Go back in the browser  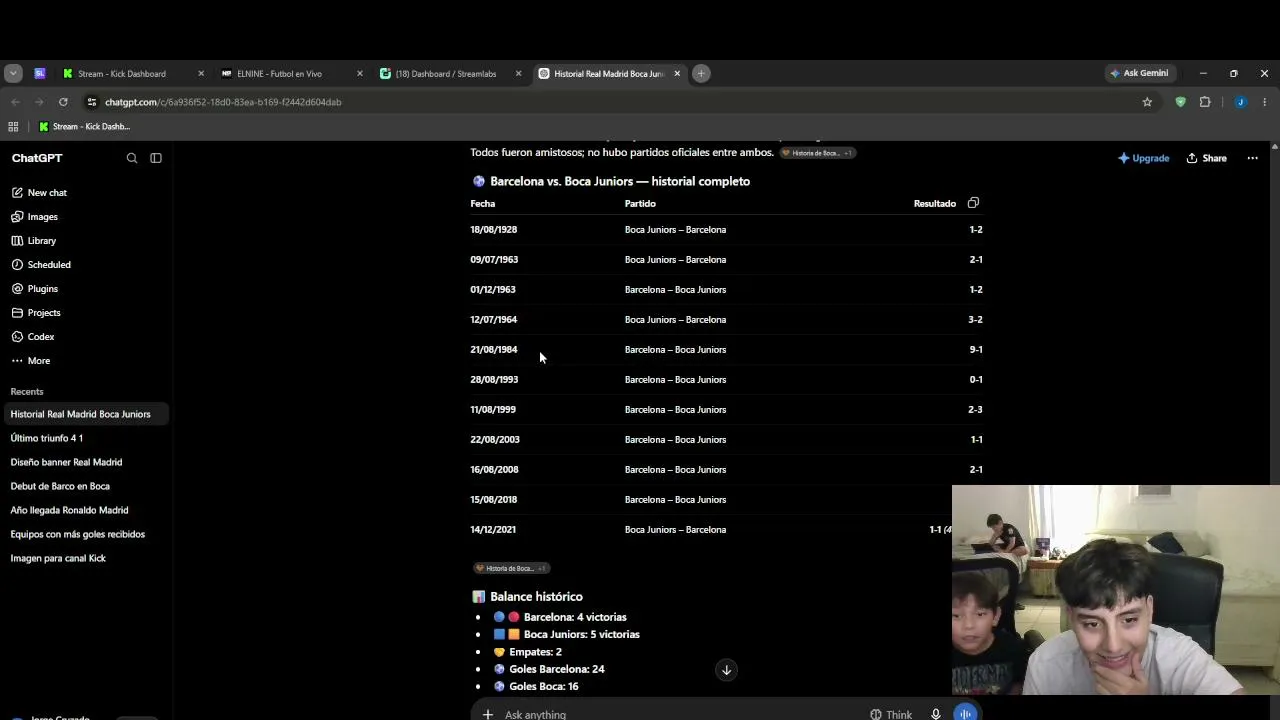15,102
